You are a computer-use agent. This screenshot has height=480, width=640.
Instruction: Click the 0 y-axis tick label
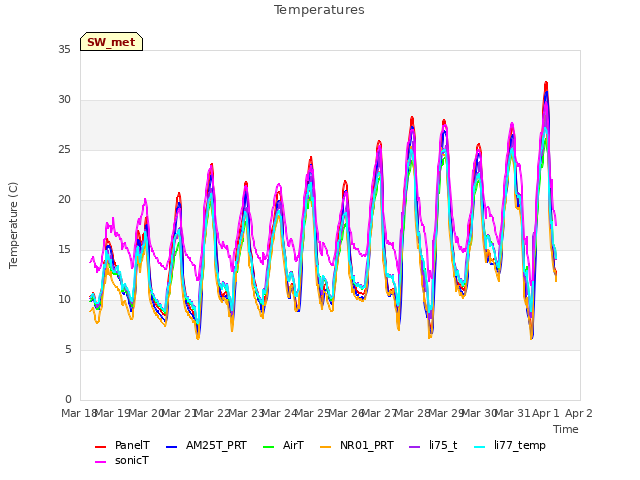pos(68,399)
